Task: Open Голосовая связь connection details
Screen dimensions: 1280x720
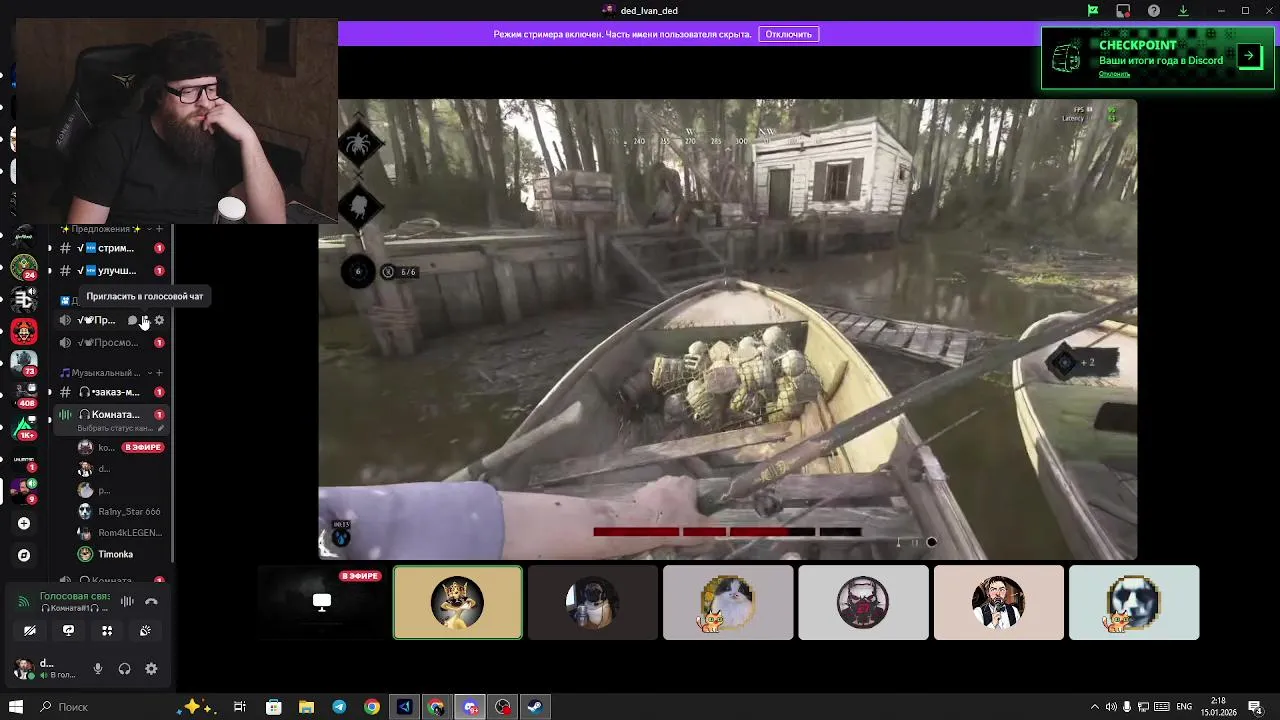Action: (75, 596)
